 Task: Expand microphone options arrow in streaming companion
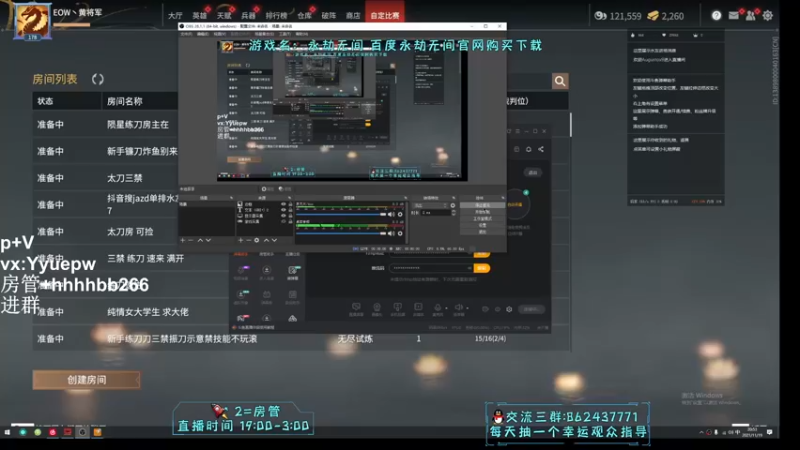(446, 308)
